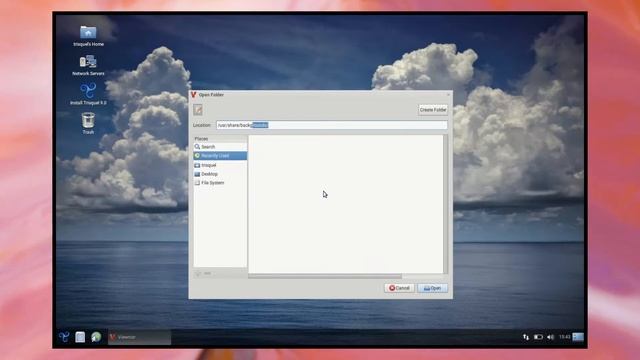Toggle the type-a-file-name pencil button

pyautogui.click(x=198, y=109)
